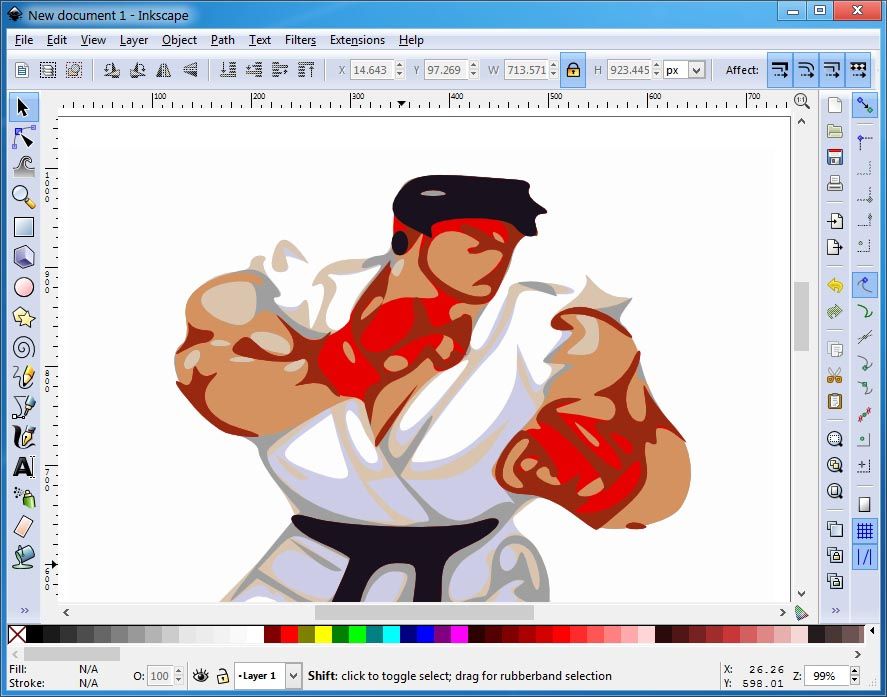
Task: Click the zoom 1:1 corner button
Action: [x=802, y=101]
